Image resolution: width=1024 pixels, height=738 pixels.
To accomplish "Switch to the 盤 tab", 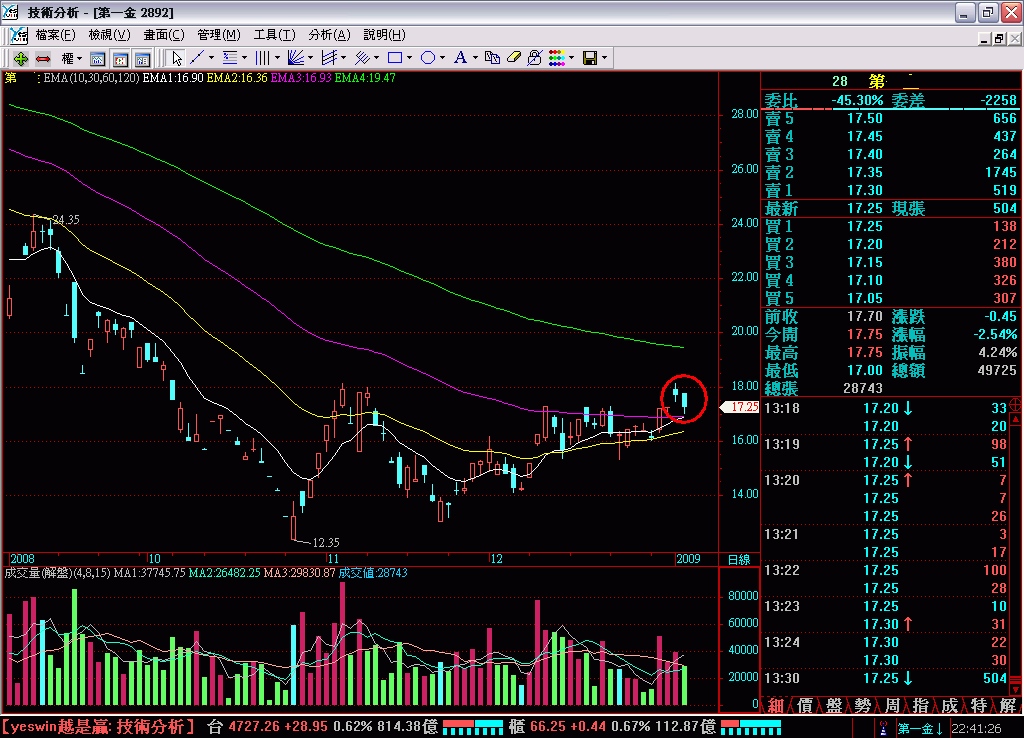I will tap(834, 705).
